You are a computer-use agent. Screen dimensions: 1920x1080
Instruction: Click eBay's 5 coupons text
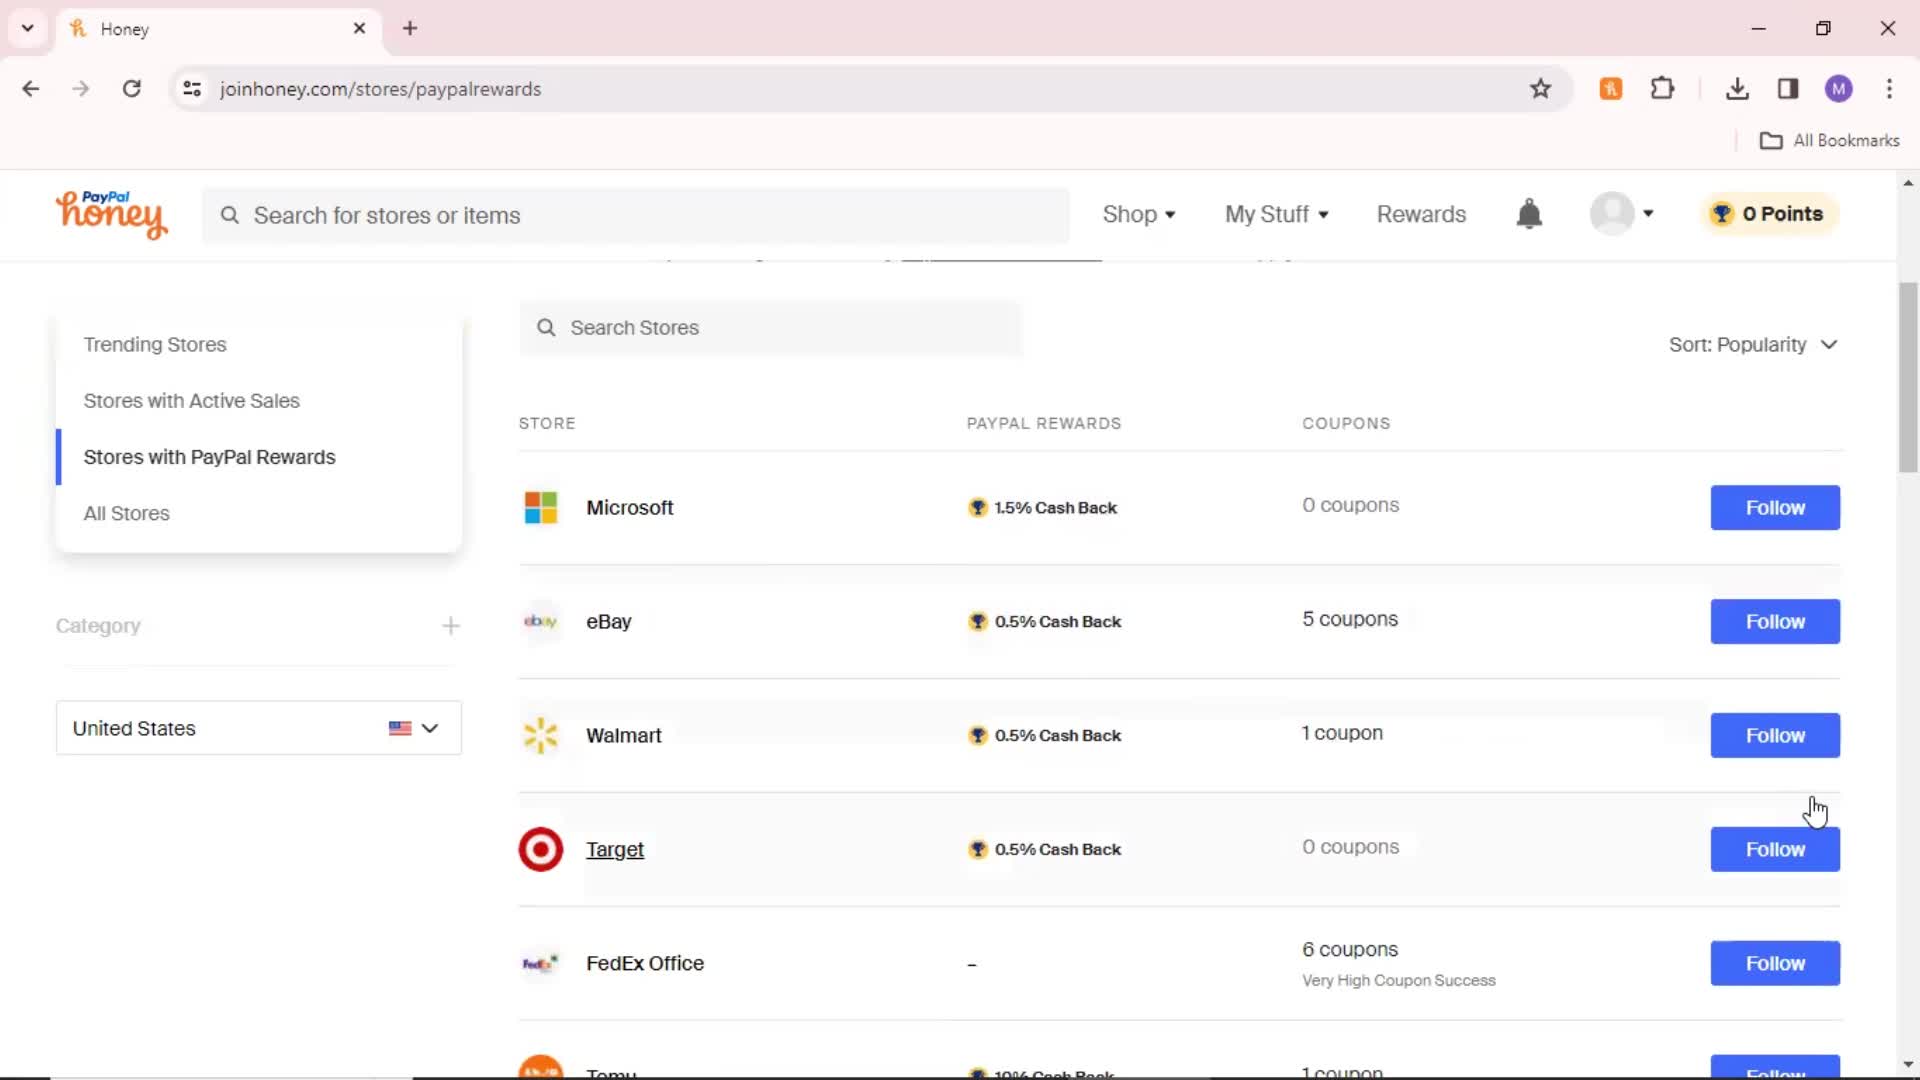[1349, 619]
